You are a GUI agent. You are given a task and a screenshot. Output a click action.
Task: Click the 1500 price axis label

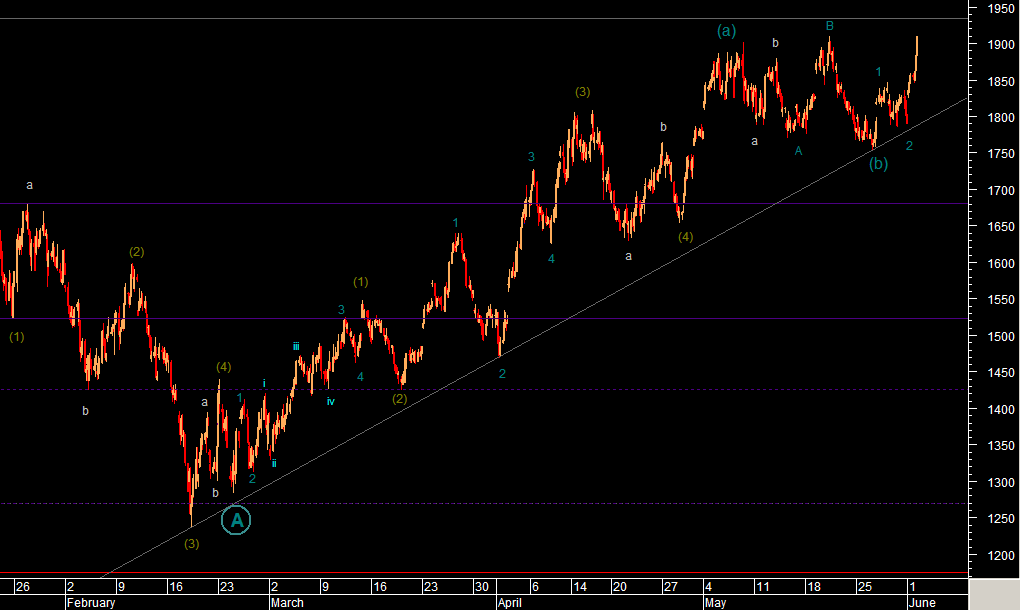1001,337
